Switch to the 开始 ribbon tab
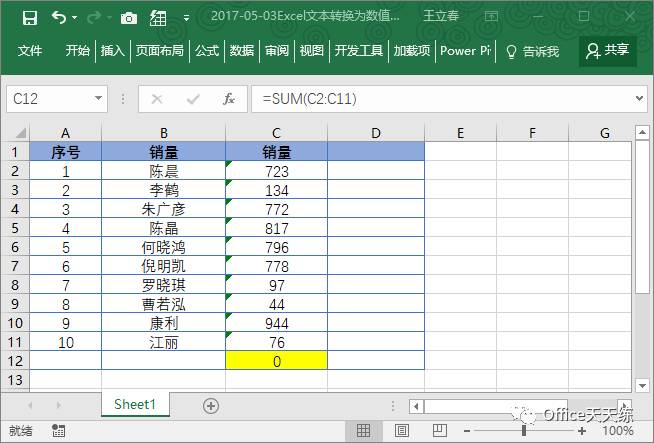Screen dimensions: 654x443 click(77, 51)
